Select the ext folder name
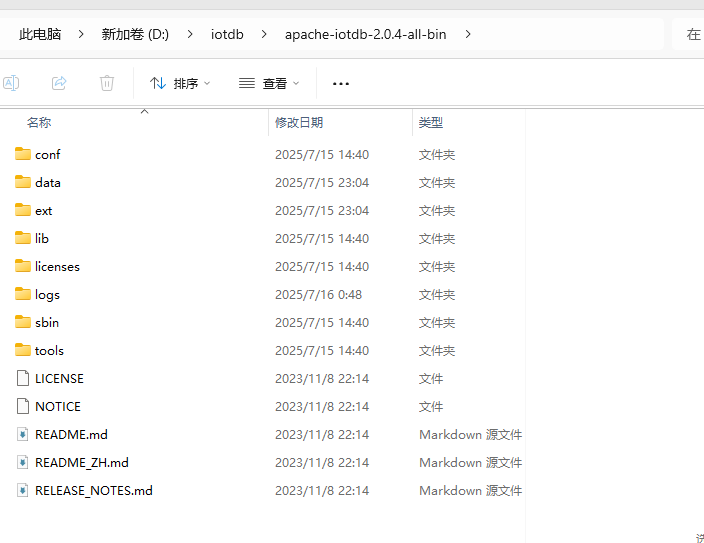The image size is (704, 543). click(x=44, y=211)
